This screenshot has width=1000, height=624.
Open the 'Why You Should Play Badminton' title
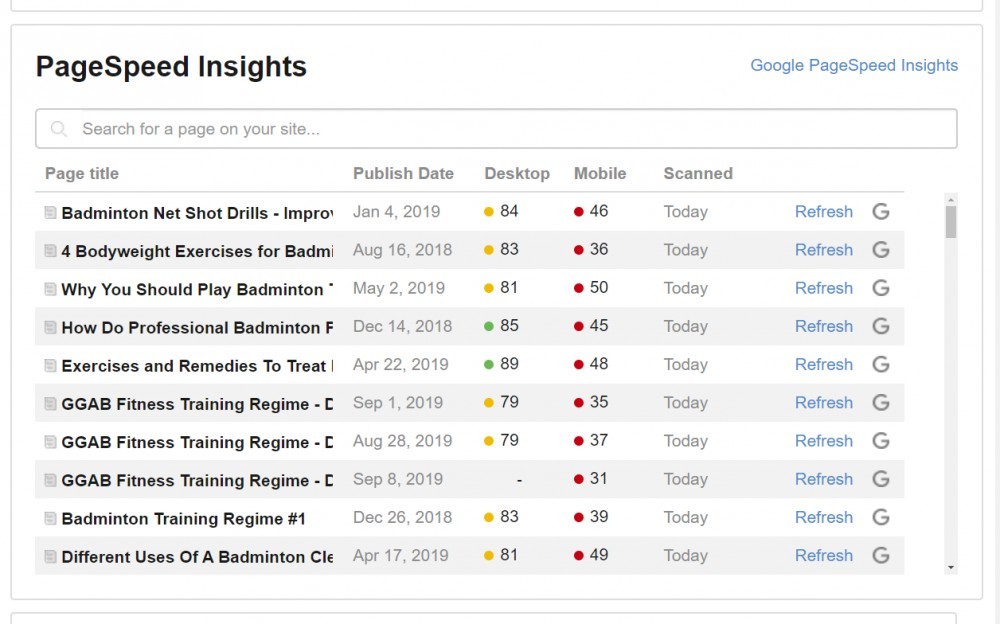tap(197, 290)
